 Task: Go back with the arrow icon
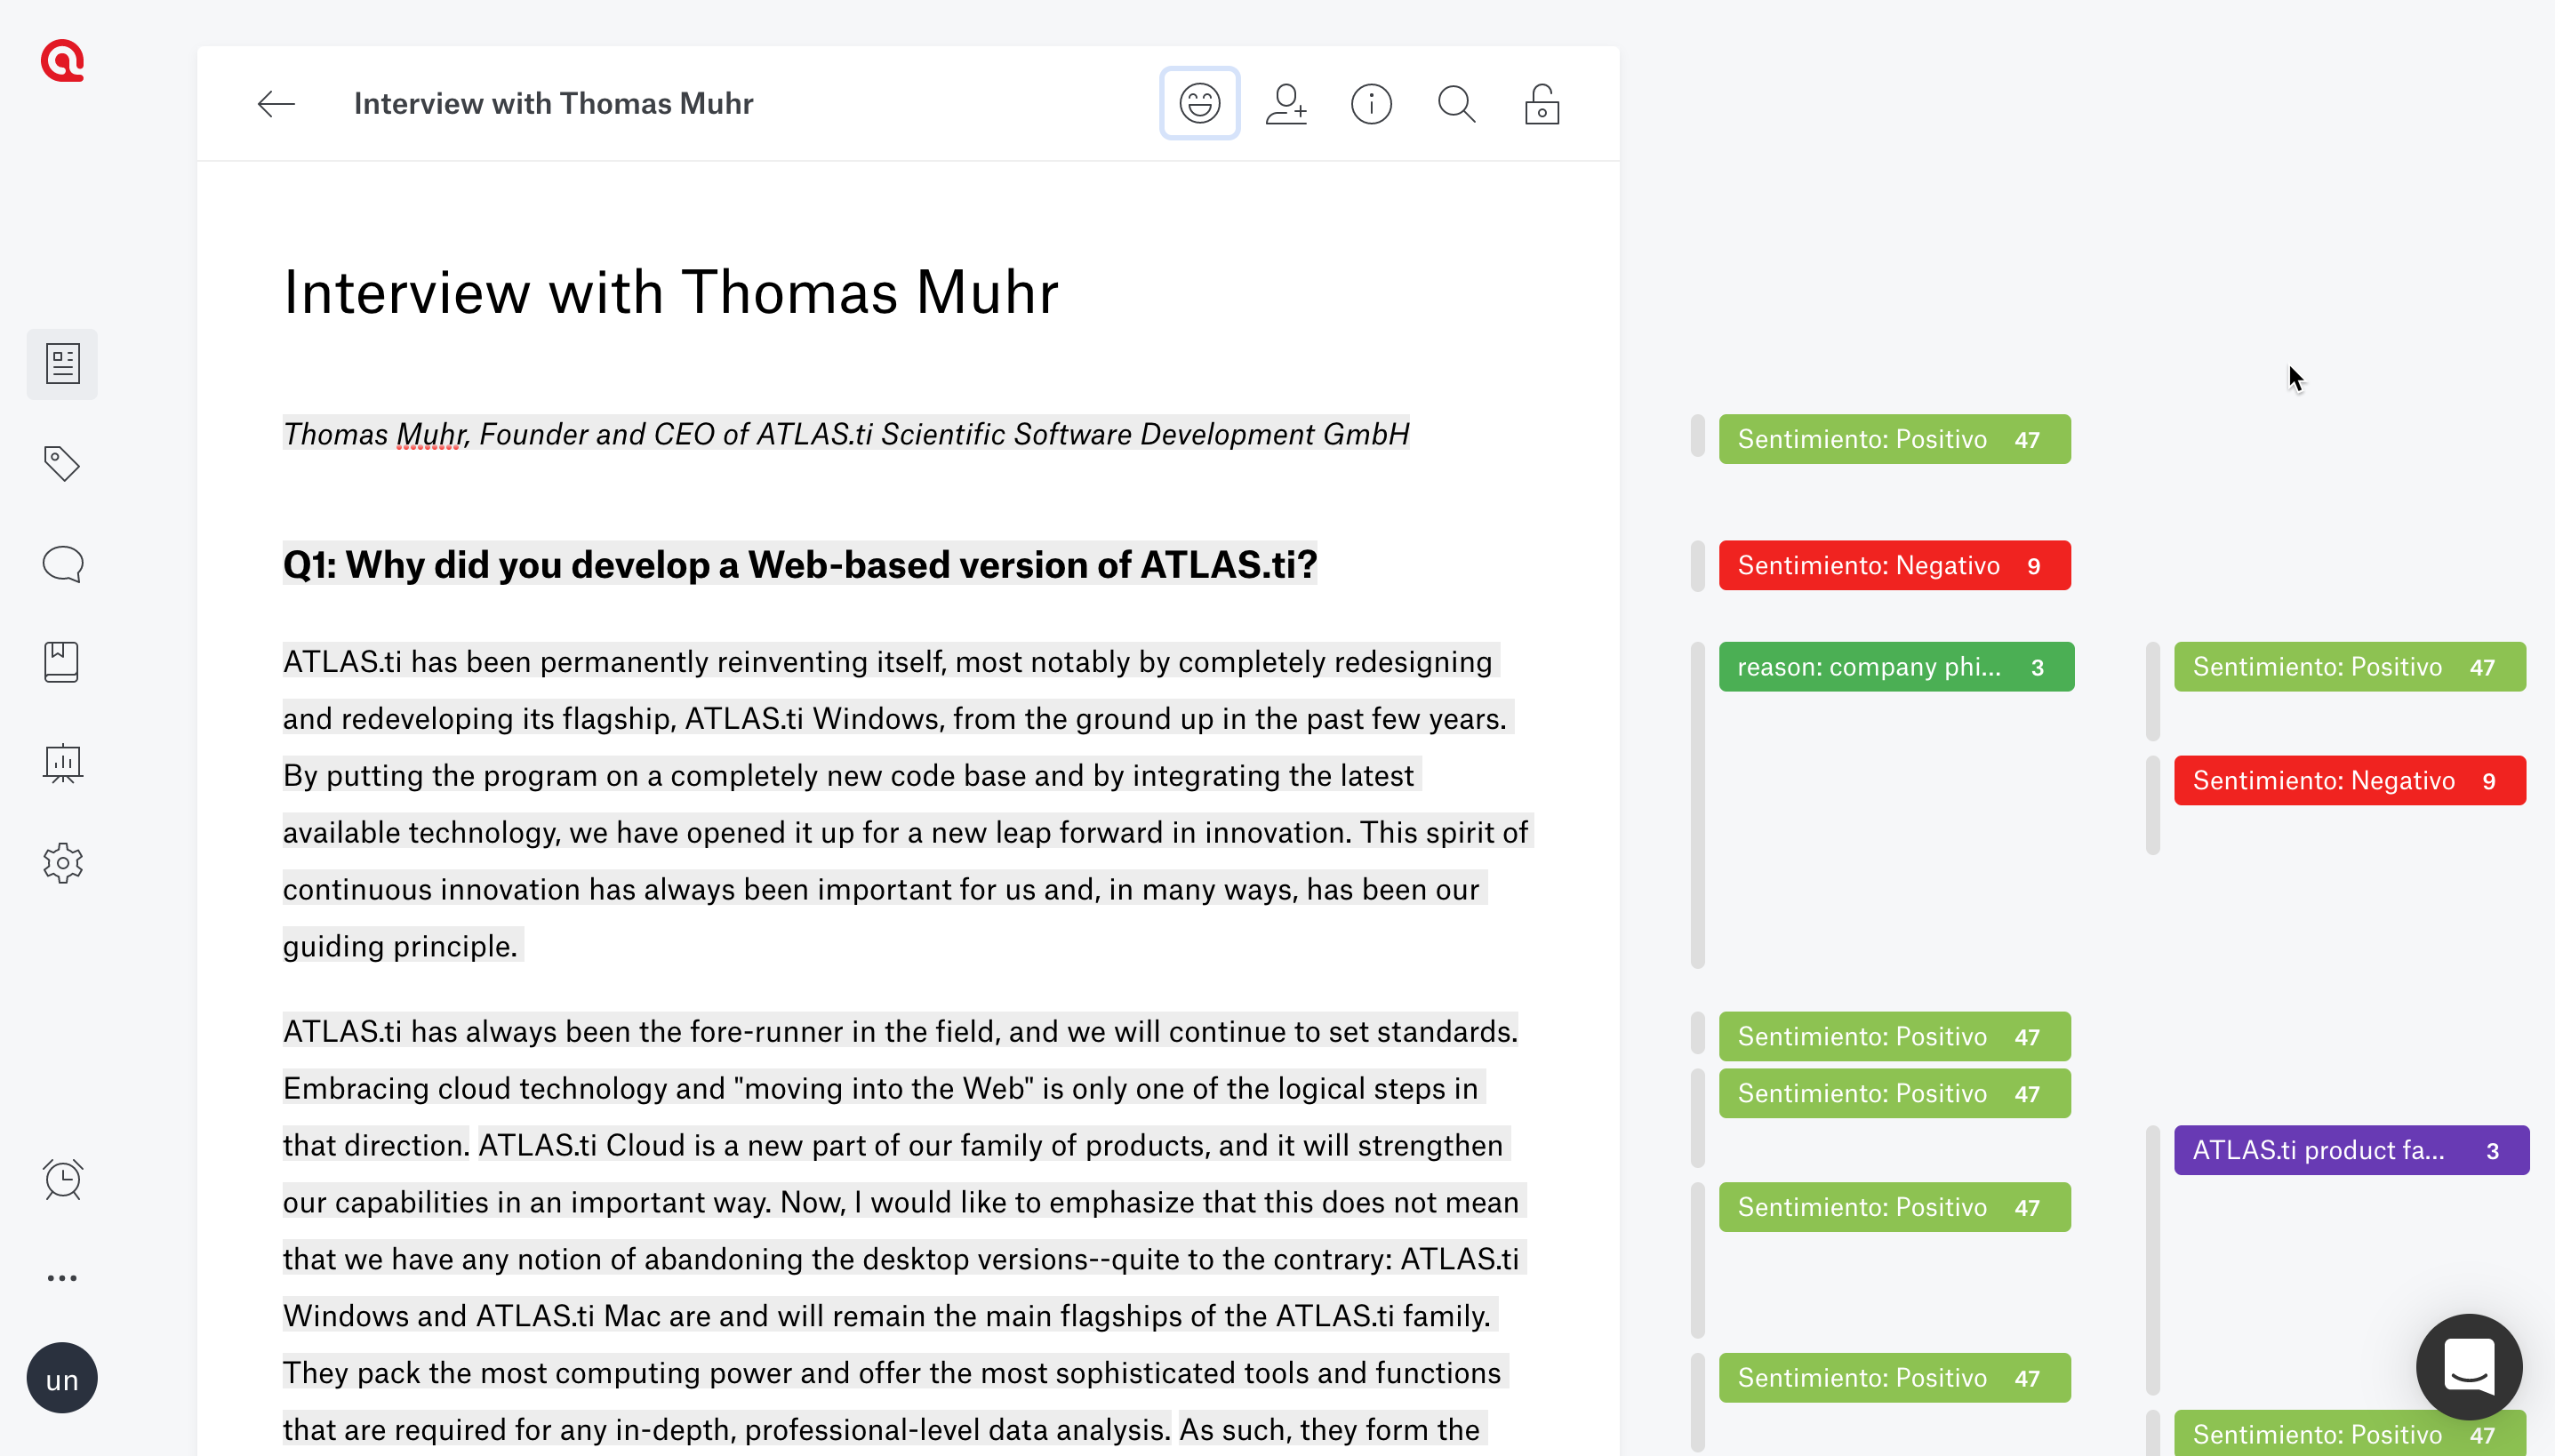coord(275,103)
